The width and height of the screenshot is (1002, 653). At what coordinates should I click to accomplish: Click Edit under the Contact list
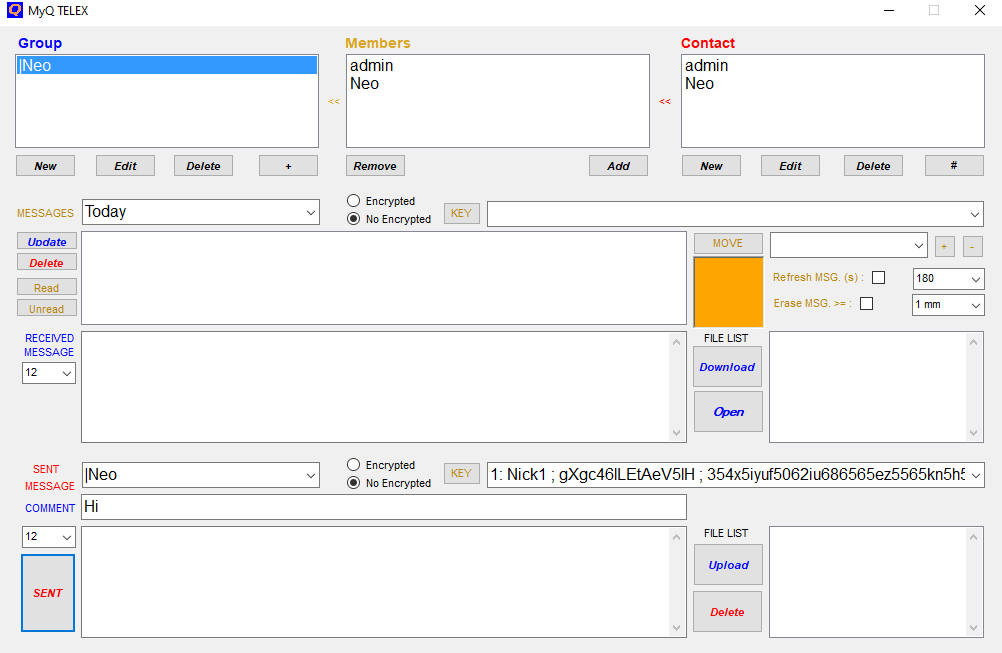coord(790,165)
